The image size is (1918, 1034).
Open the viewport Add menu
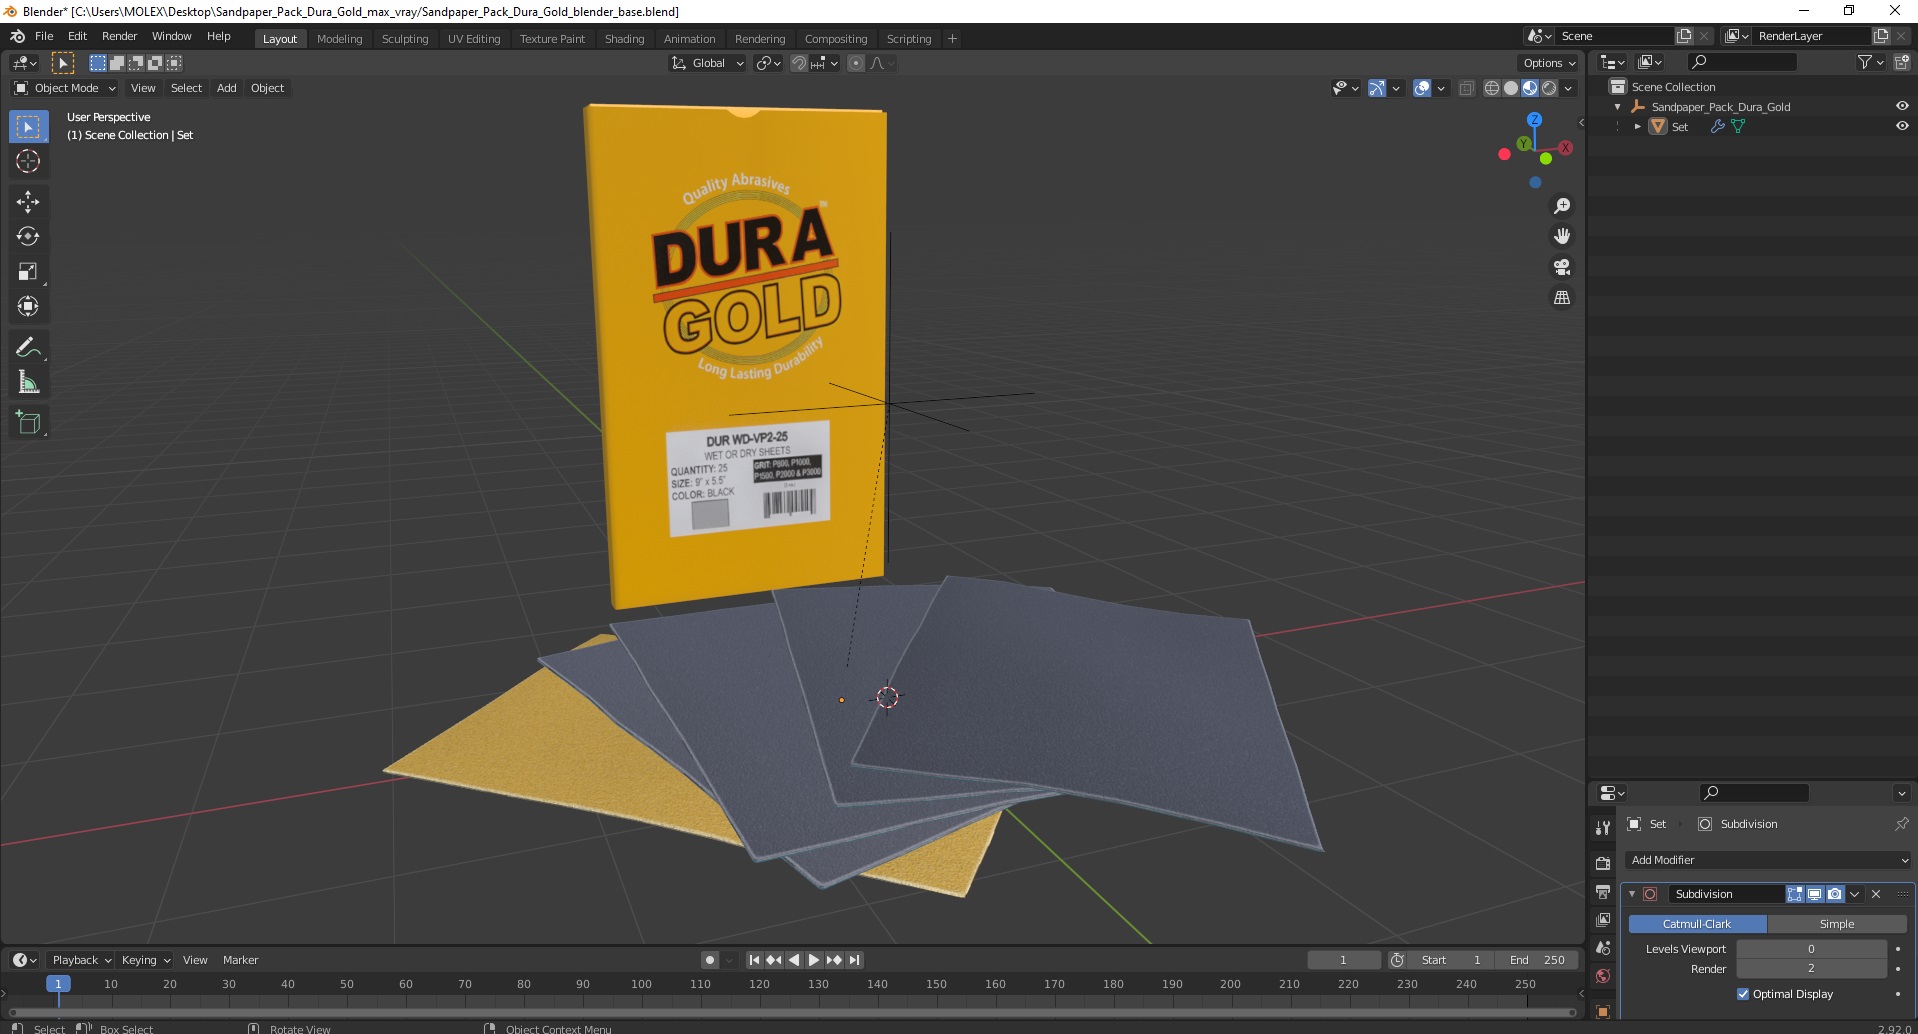pyautogui.click(x=227, y=88)
